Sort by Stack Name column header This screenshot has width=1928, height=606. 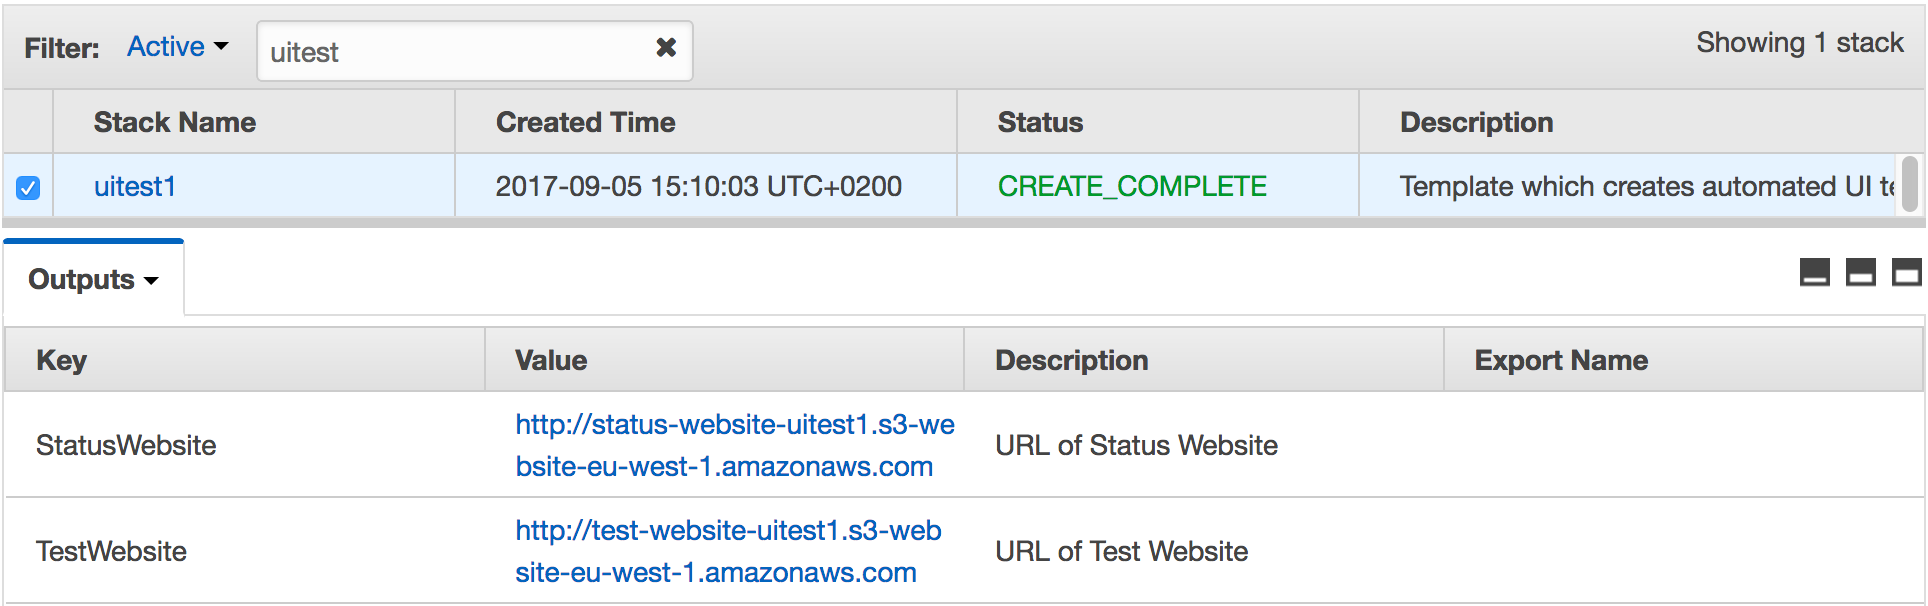pos(174,122)
